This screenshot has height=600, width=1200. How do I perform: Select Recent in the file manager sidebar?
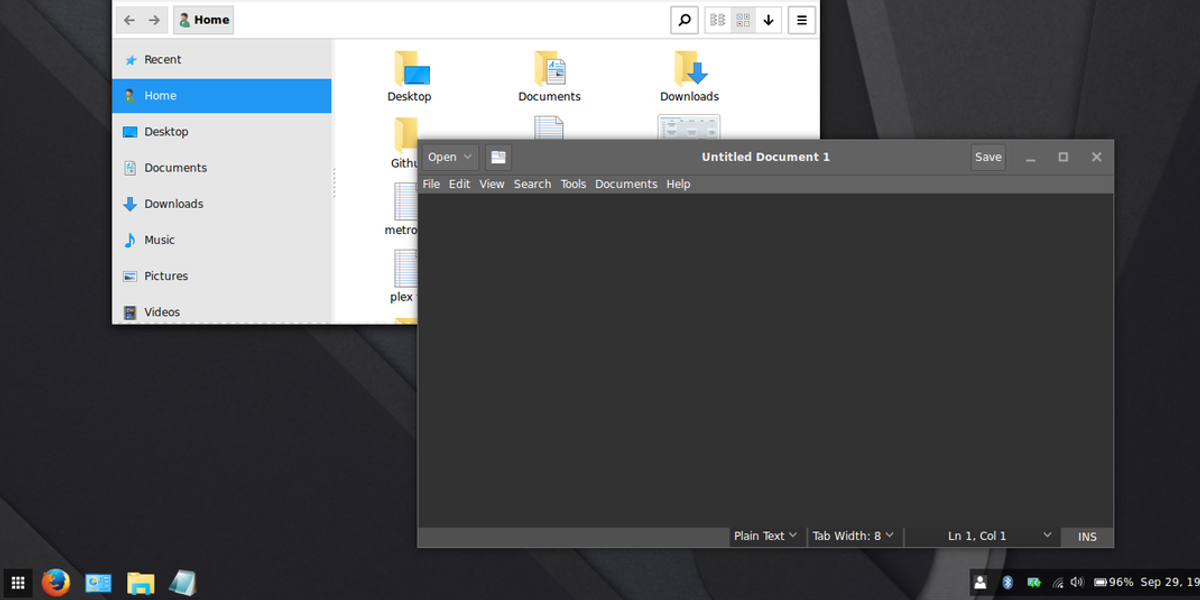tap(222, 60)
